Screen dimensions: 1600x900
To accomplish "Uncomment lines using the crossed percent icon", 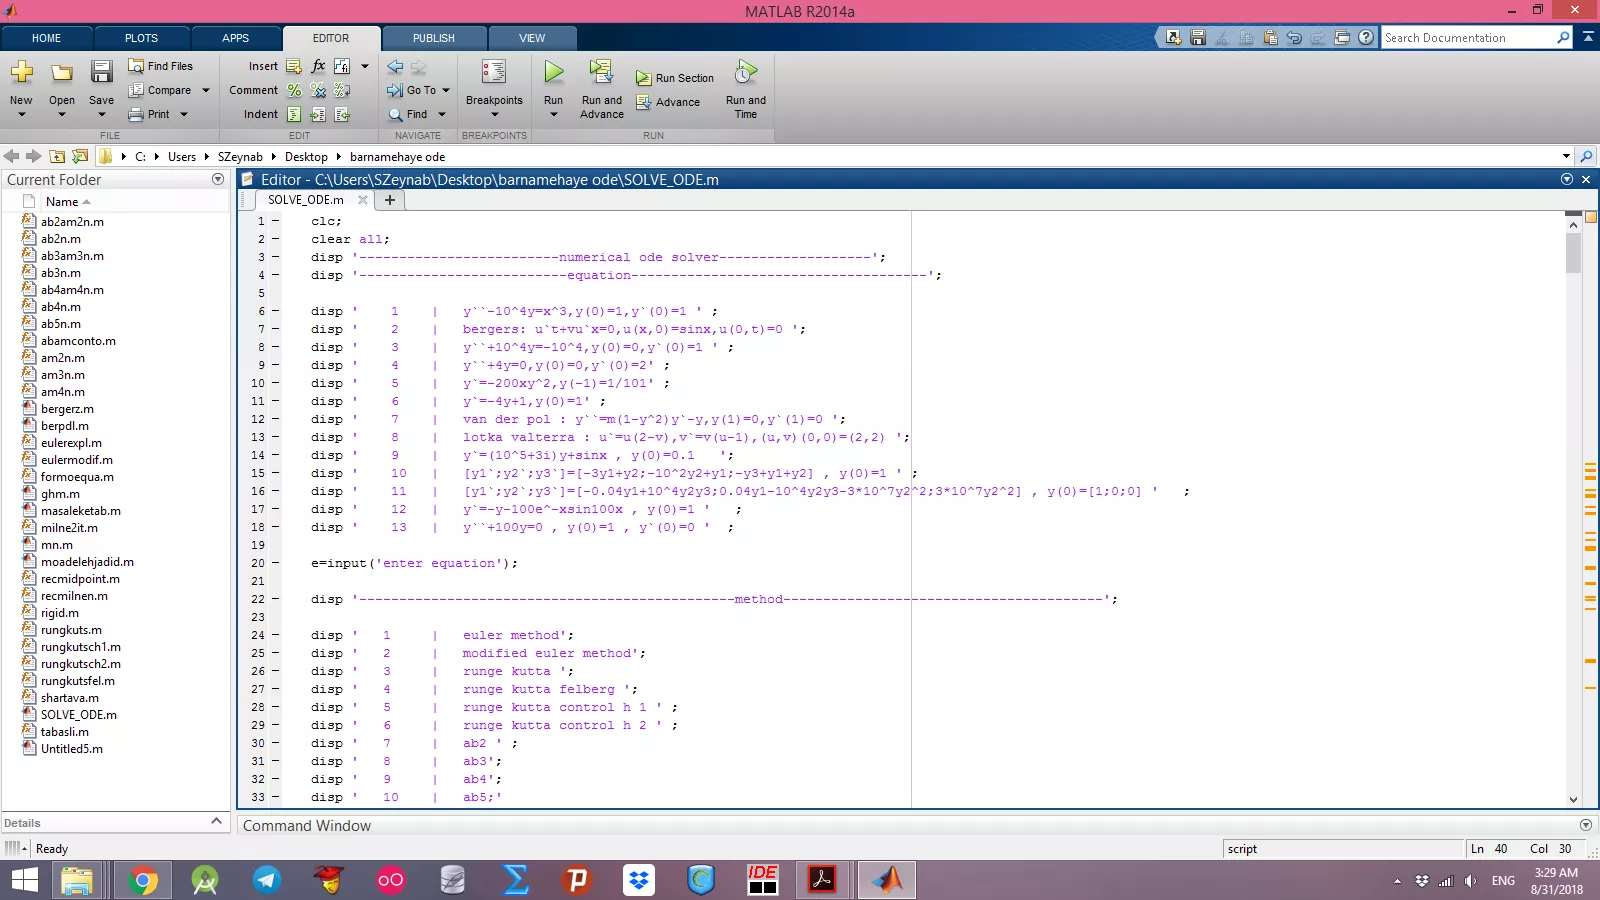I will [318, 90].
